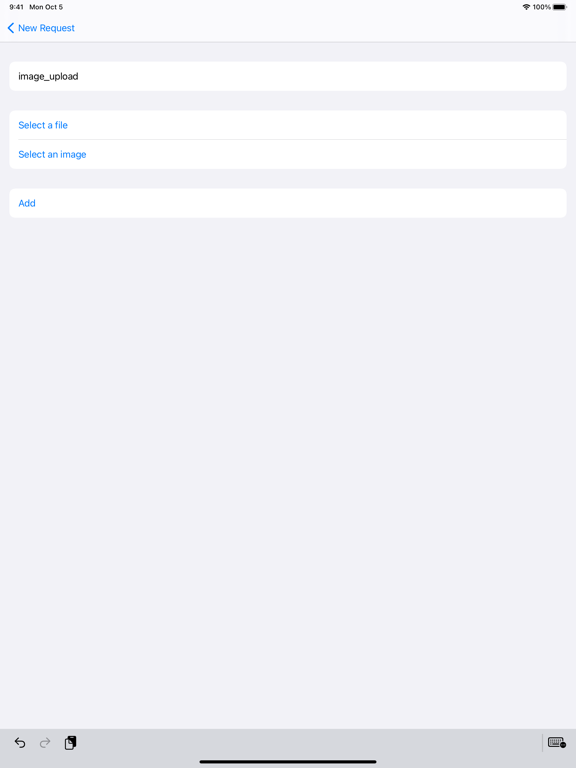Choose Select a file option

(288, 125)
